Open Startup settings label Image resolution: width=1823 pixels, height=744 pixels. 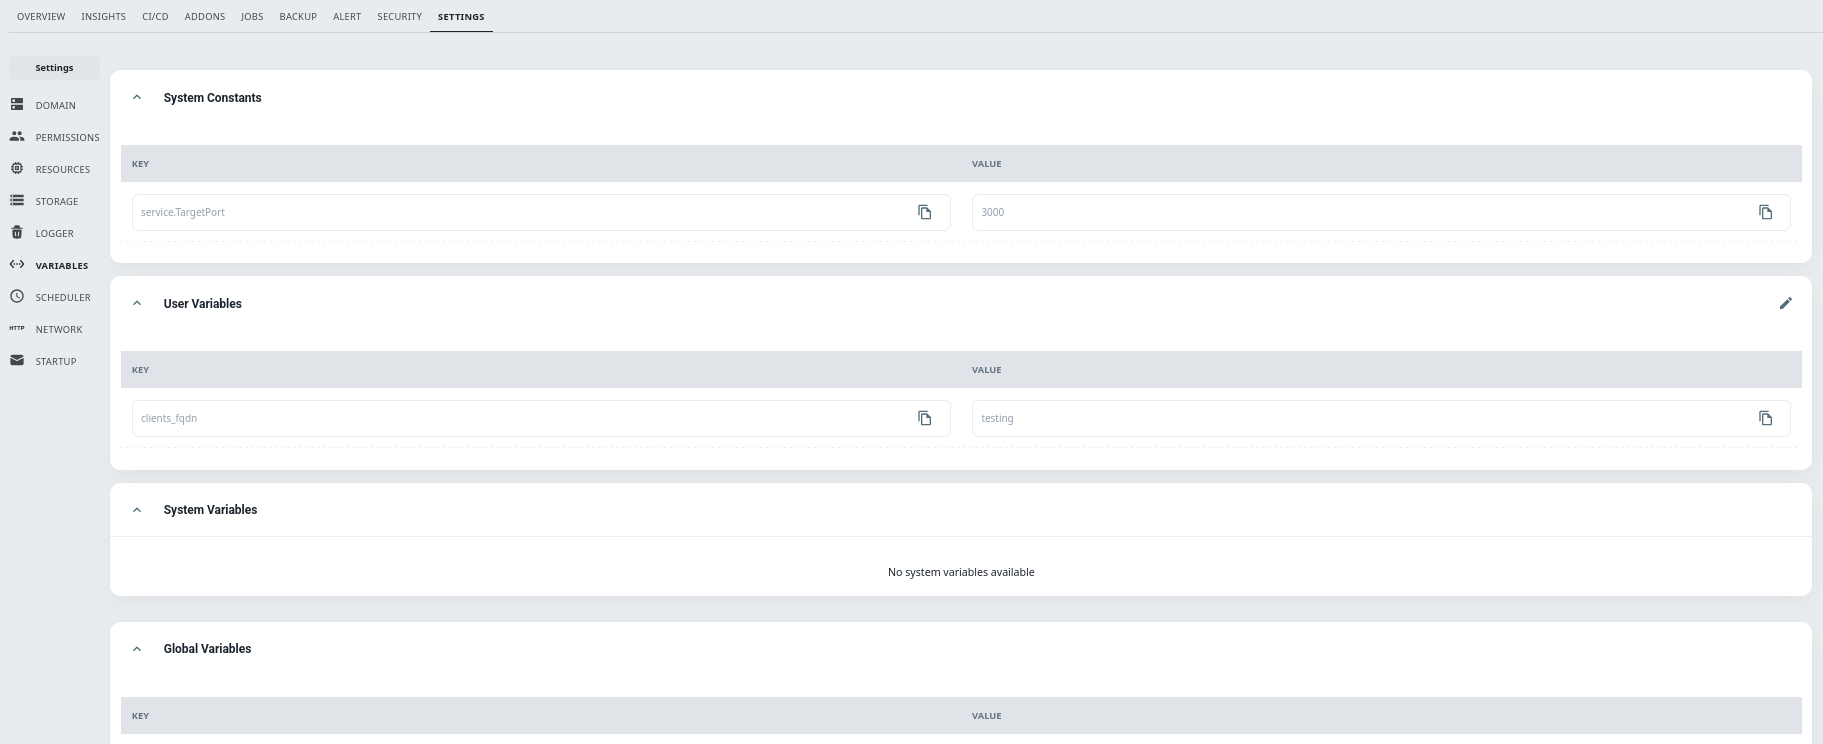tap(56, 361)
